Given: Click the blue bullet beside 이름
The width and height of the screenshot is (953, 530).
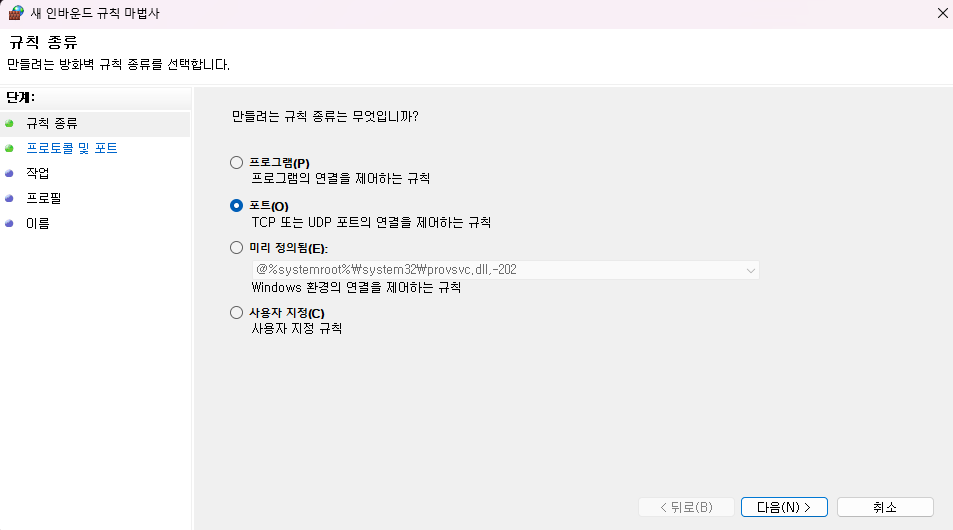Looking at the screenshot, I should click(x=9, y=223).
